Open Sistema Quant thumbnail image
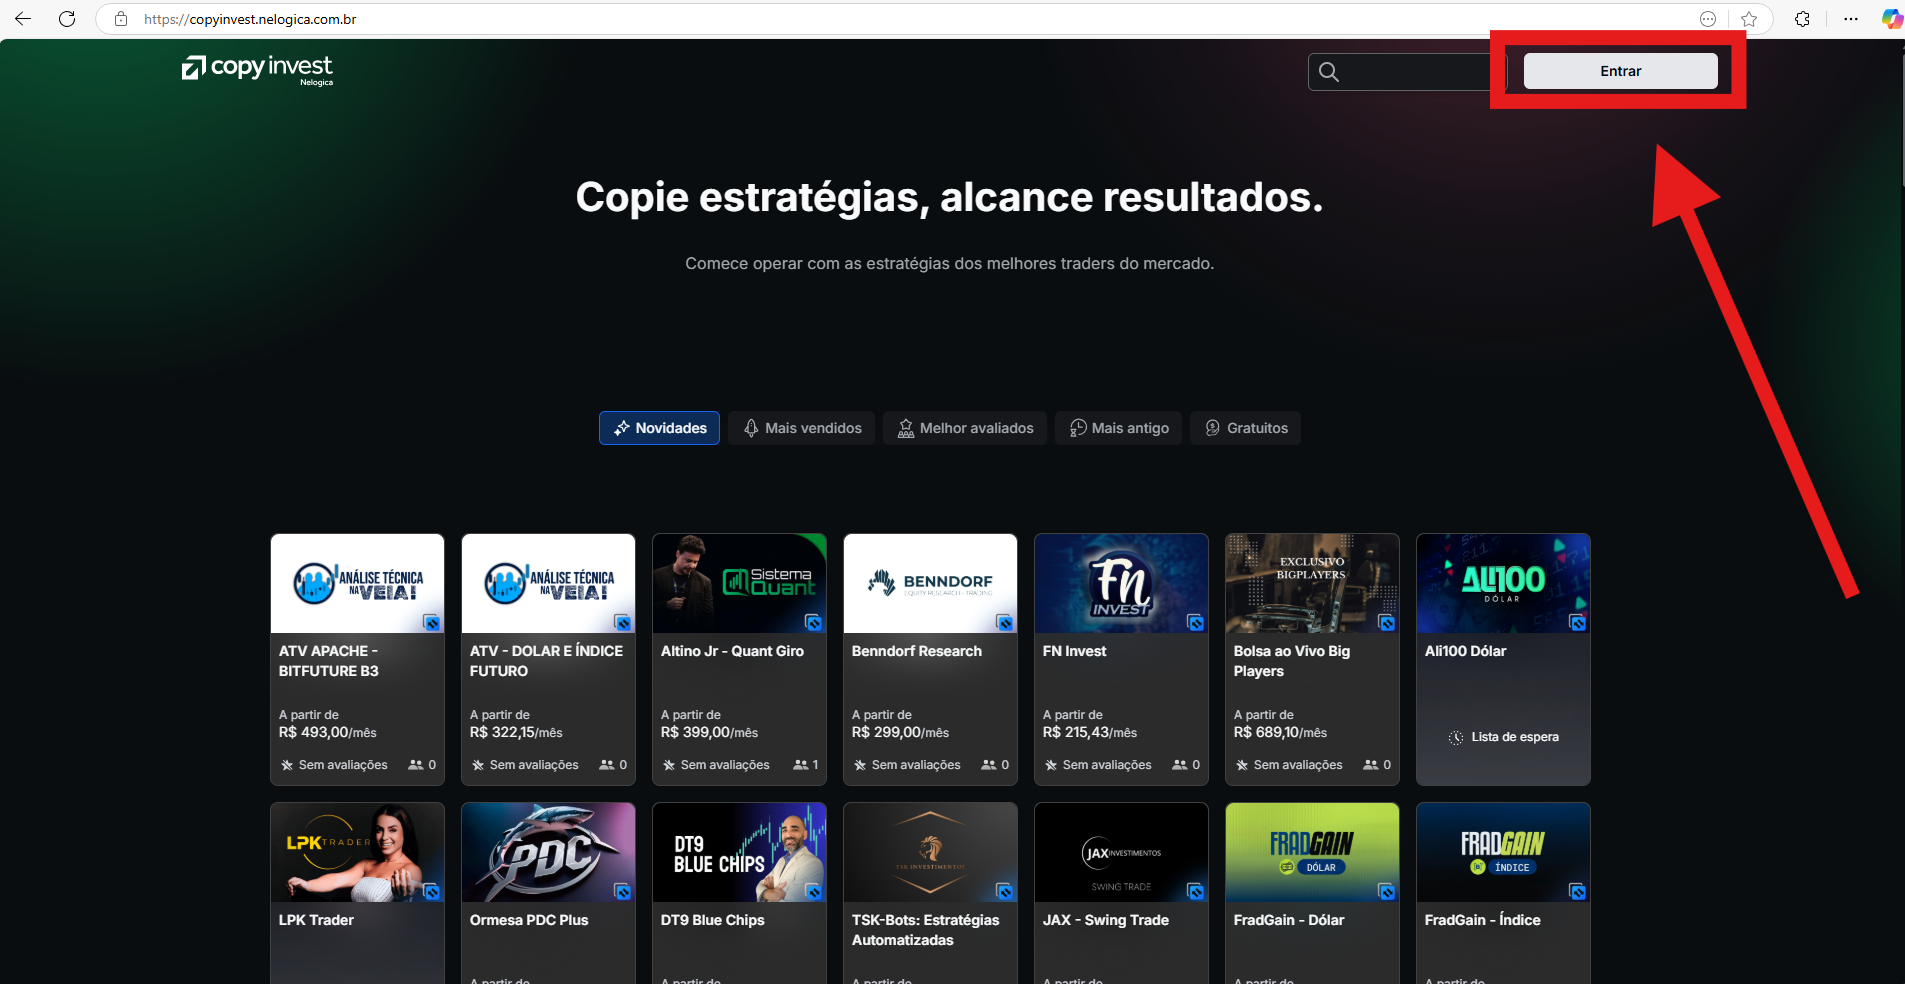The height and width of the screenshot is (984, 1905). tap(739, 583)
